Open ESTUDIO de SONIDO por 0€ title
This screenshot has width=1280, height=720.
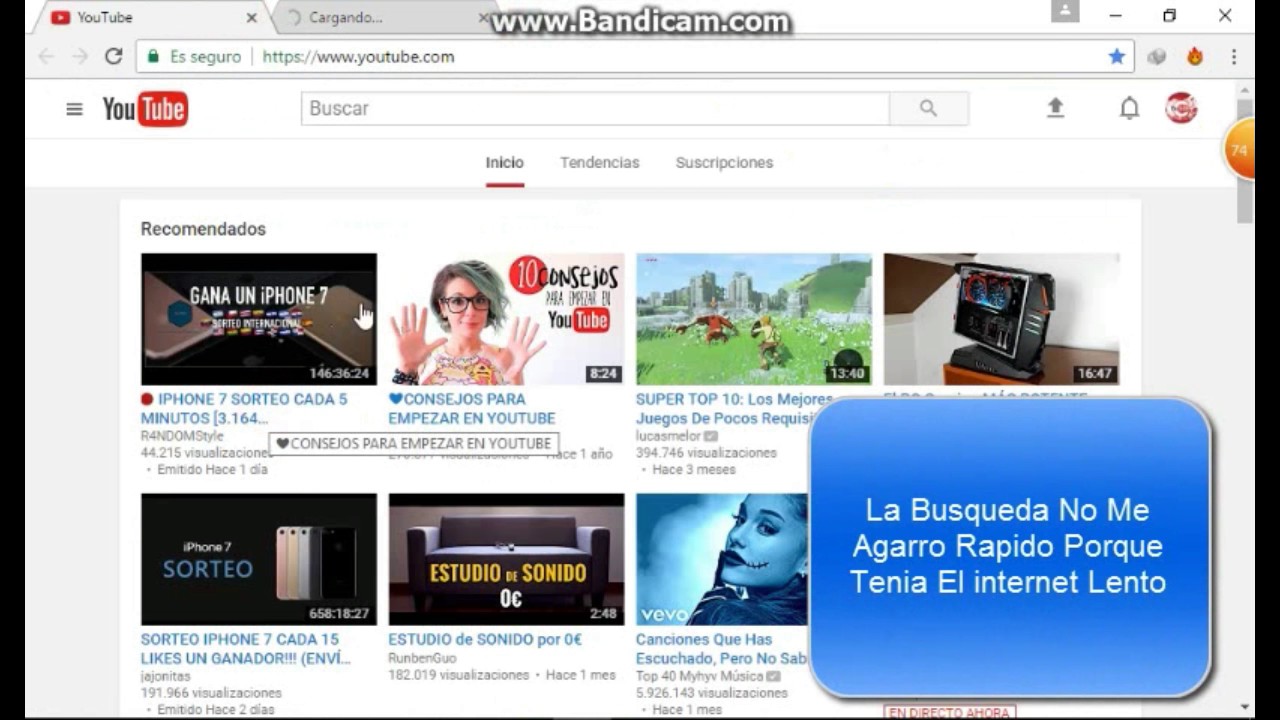(485, 639)
